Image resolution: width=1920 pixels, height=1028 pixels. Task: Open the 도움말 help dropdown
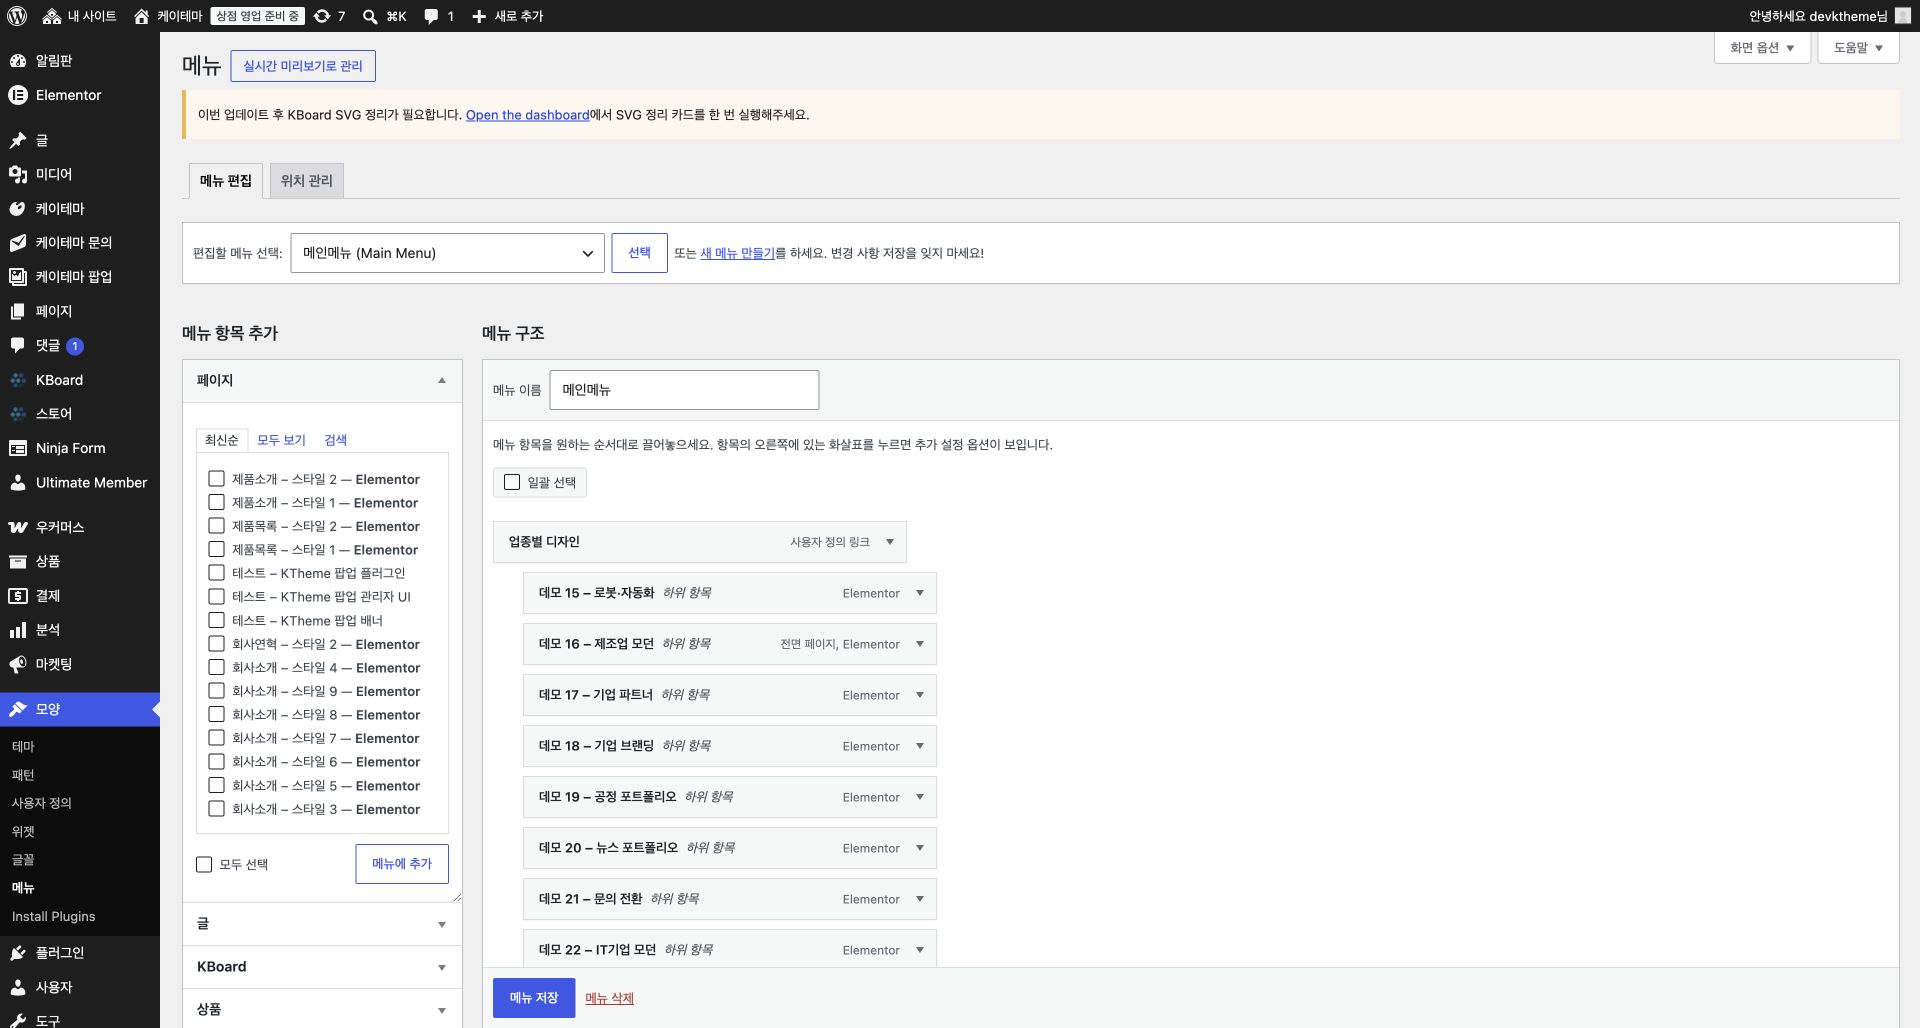click(x=1858, y=48)
